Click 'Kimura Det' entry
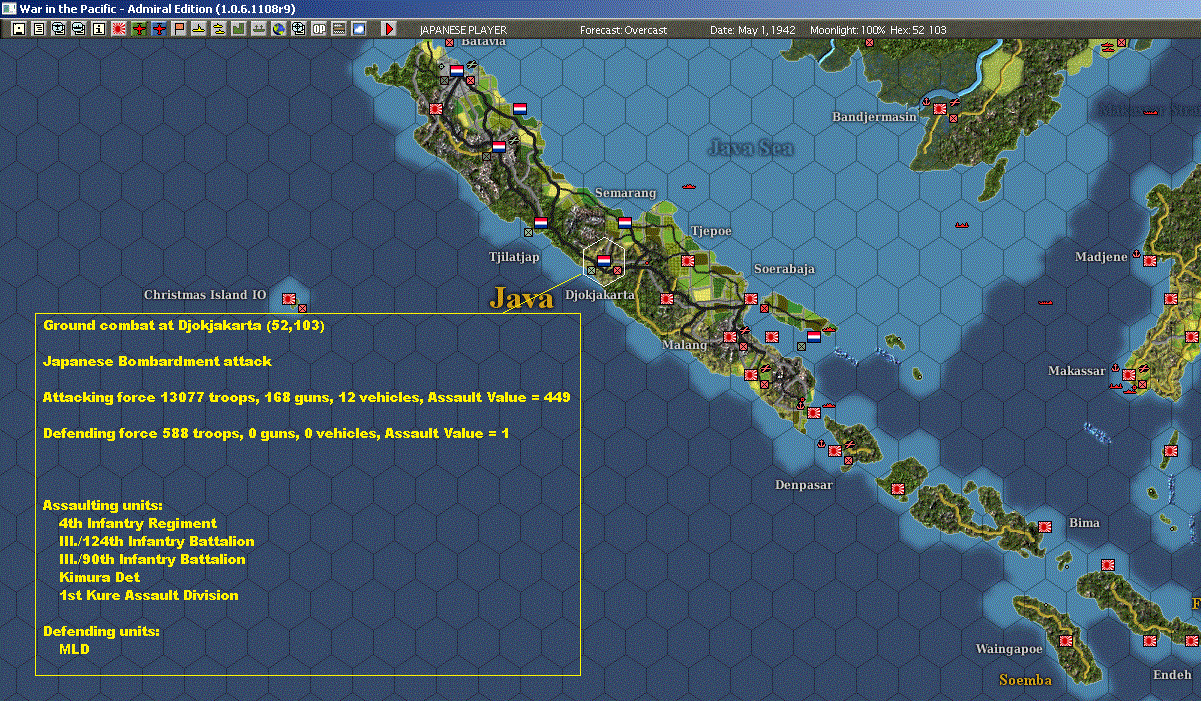 pos(100,577)
